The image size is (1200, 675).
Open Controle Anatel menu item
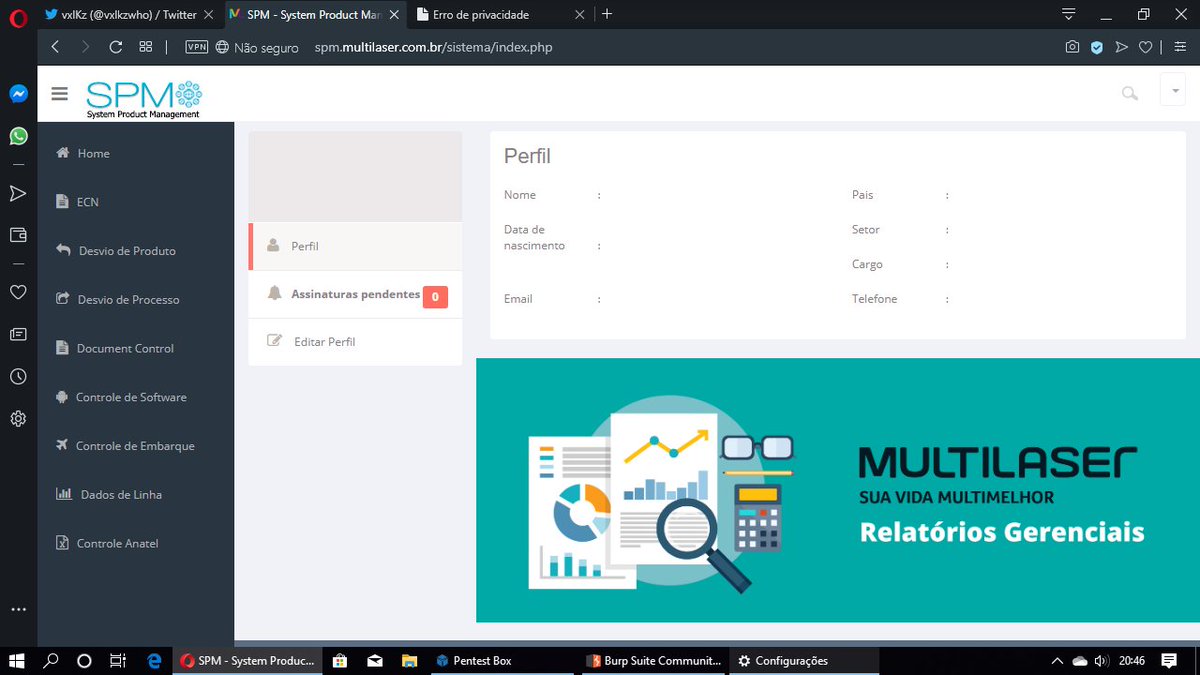tap(136, 544)
